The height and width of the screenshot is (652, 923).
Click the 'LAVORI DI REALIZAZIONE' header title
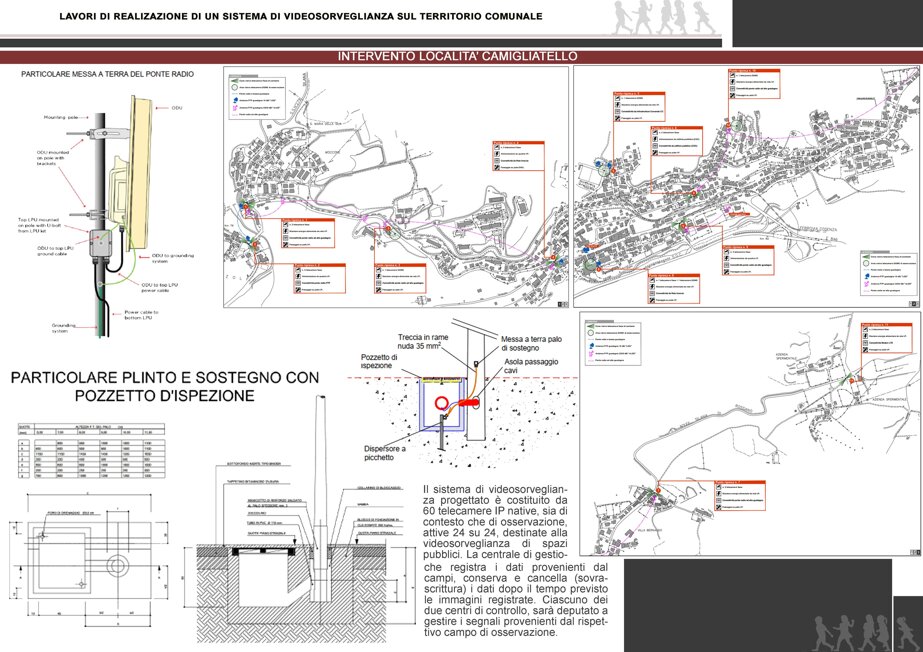click(x=301, y=16)
